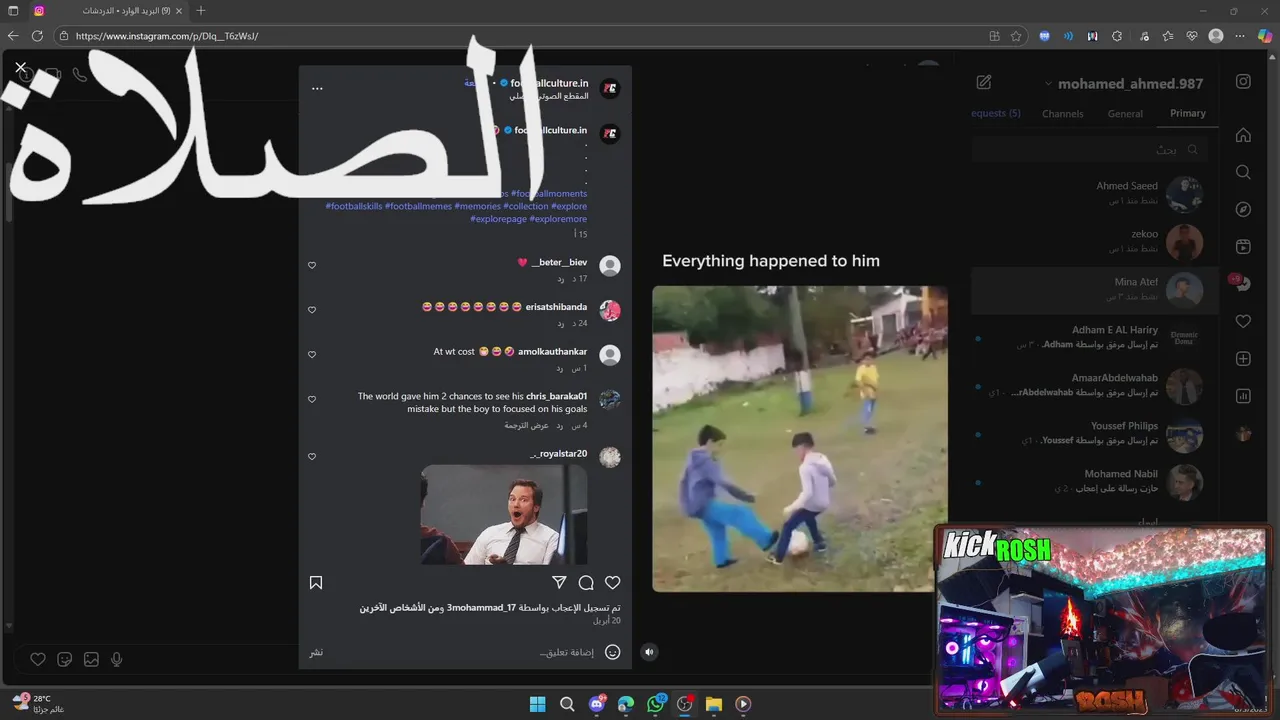
Task: Like the post with heart icon
Action: (613, 582)
